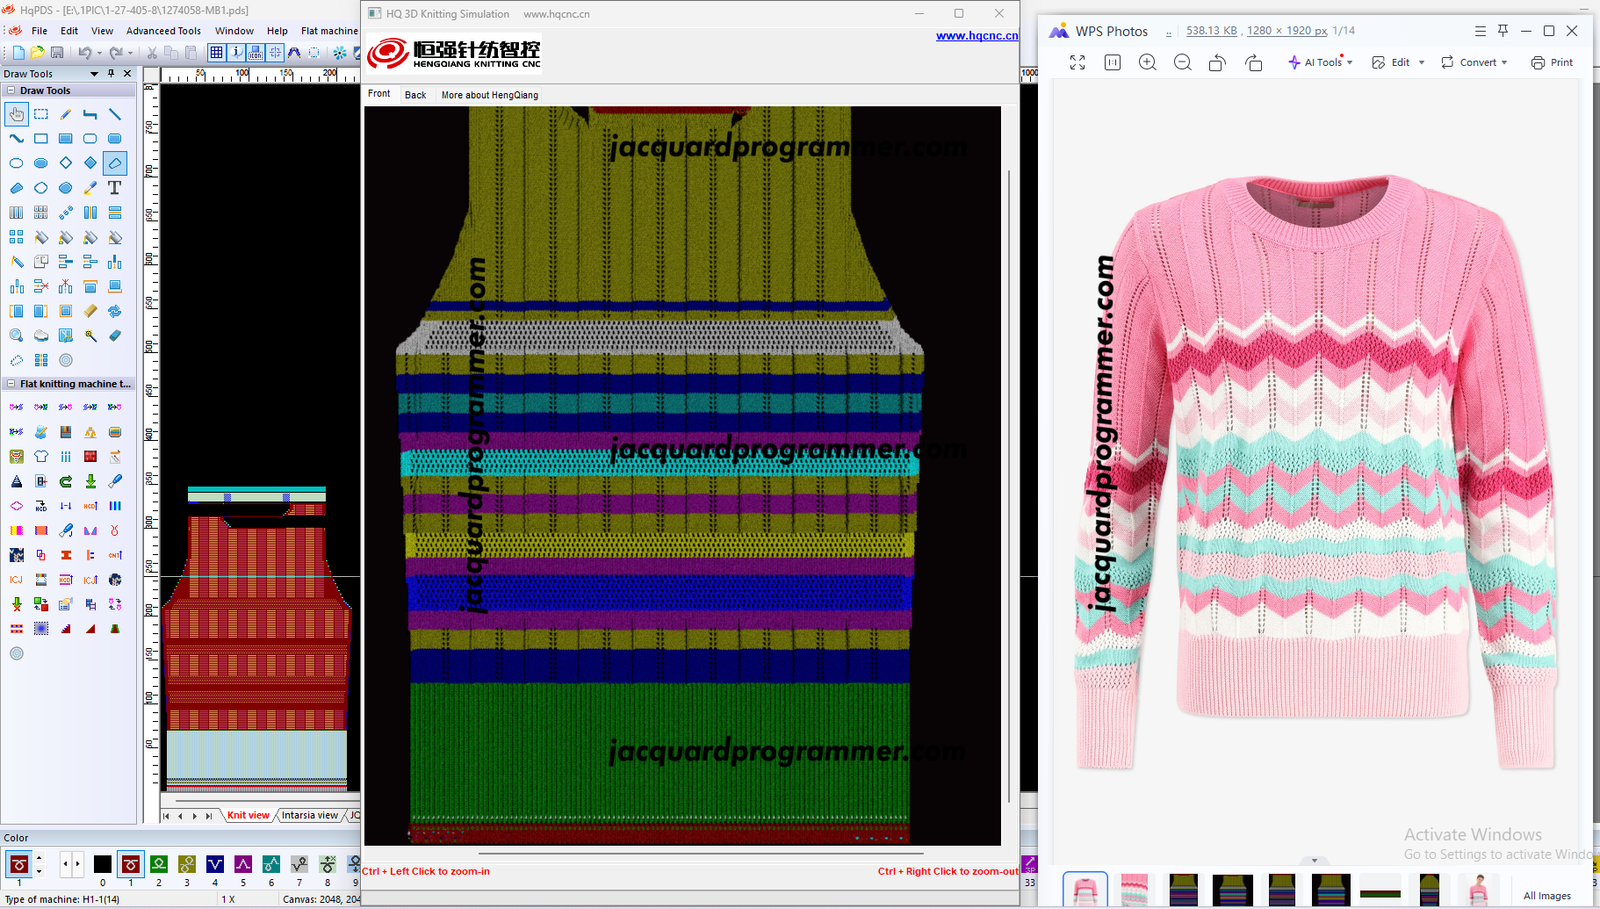The width and height of the screenshot is (1600, 909).
Task: Collapse the Draw Tools section
Action: click(11, 90)
